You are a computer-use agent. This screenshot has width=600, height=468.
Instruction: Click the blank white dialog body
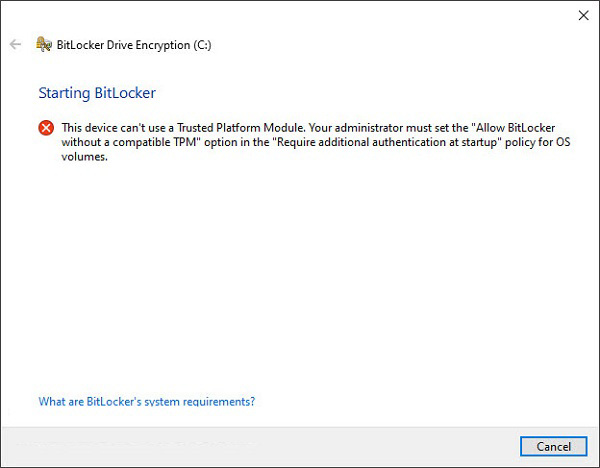coord(300,280)
